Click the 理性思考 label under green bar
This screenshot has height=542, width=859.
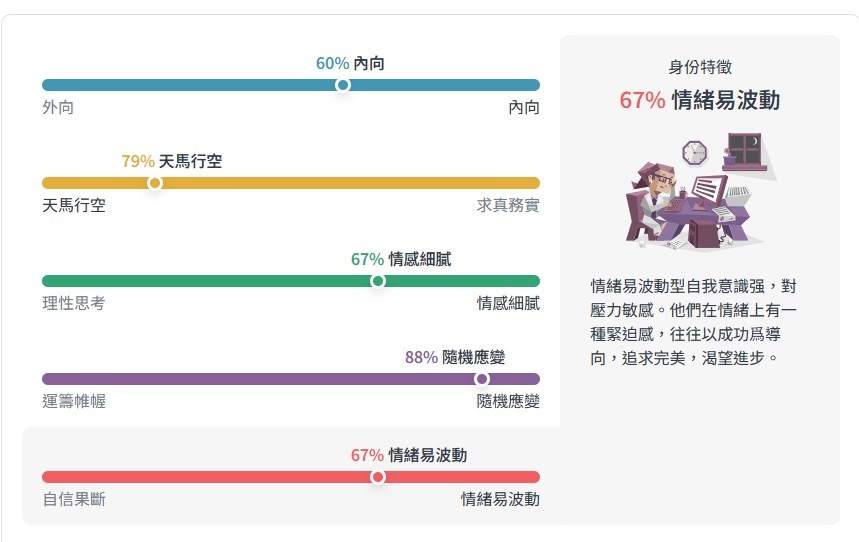(x=74, y=304)
